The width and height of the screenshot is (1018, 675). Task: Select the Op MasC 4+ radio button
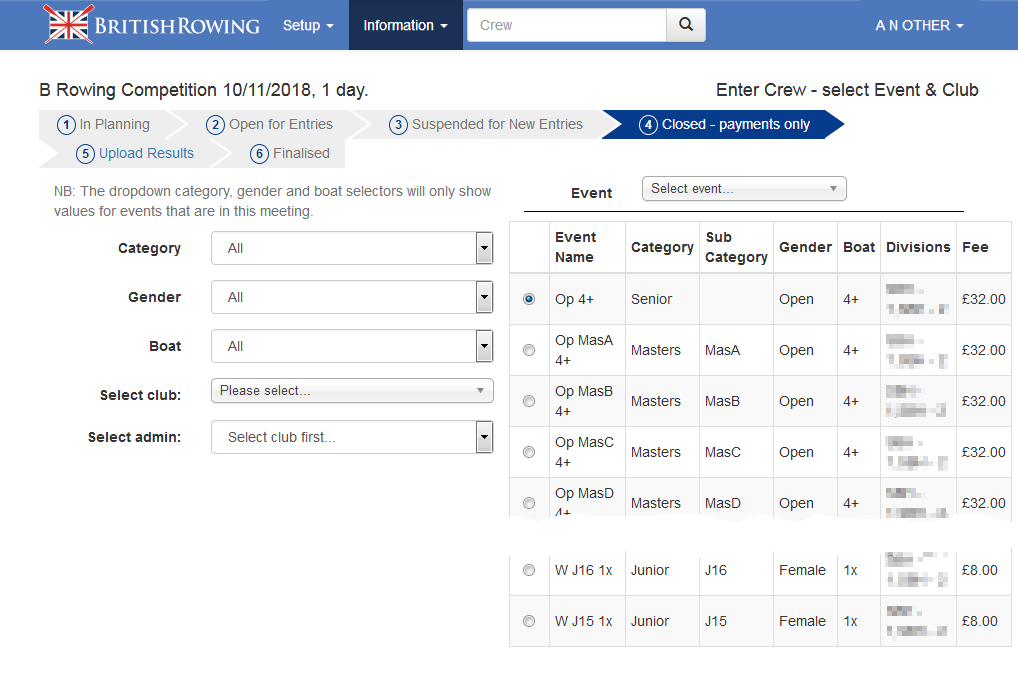pos(529,452)
